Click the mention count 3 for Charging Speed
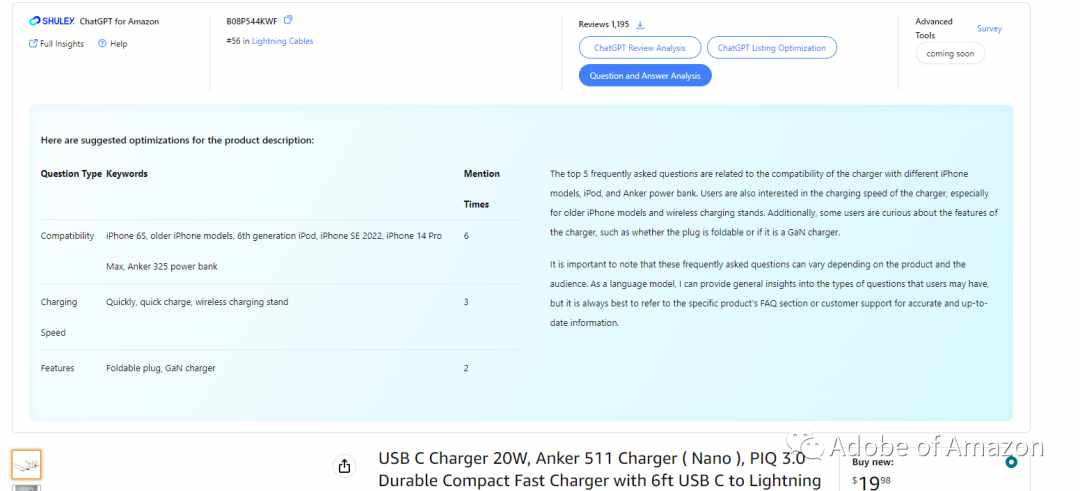Viewport: 1080px width, 491px height. [x=466, y=302]
